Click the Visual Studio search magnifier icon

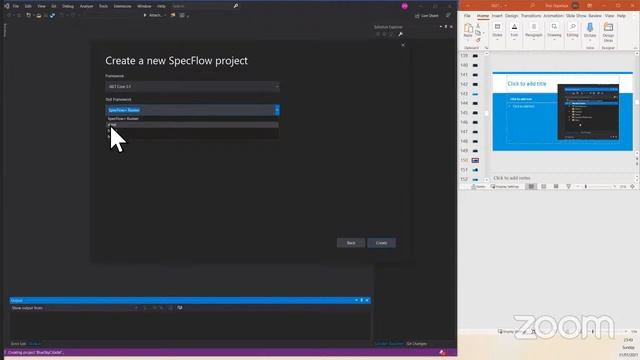(x=236, y=6)
